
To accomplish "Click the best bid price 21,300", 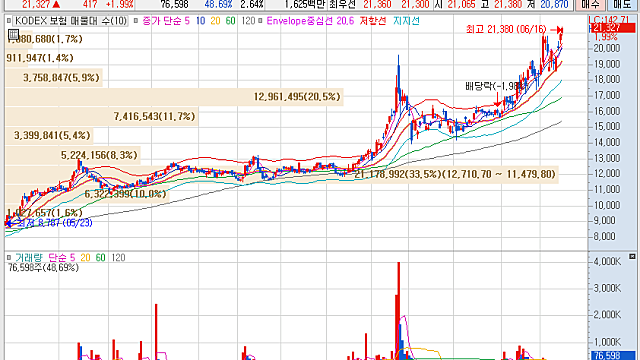I will (x=415, y=4).
